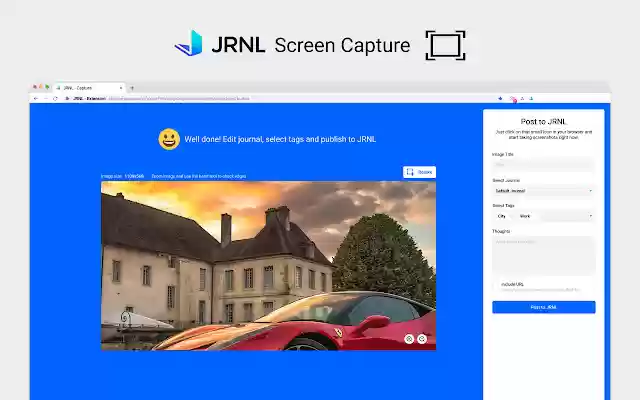Click the captured screenshot image of the mansion
The width and height of the screenshot is (640, 400).
click(268, 266)
